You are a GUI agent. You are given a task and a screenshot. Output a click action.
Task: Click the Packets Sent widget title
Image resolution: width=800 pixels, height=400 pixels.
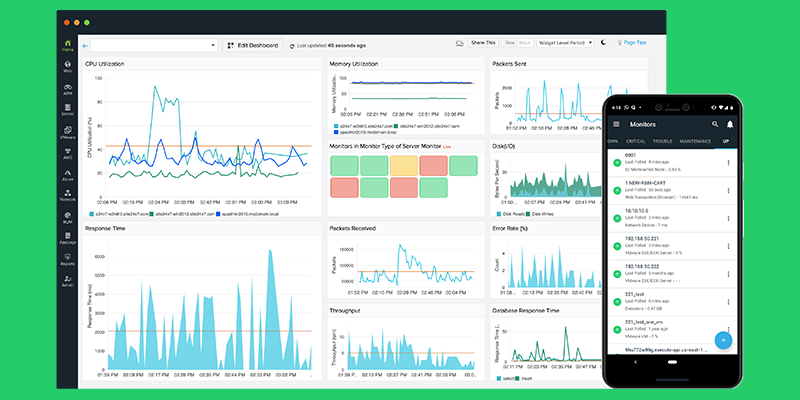pos(509,64)
